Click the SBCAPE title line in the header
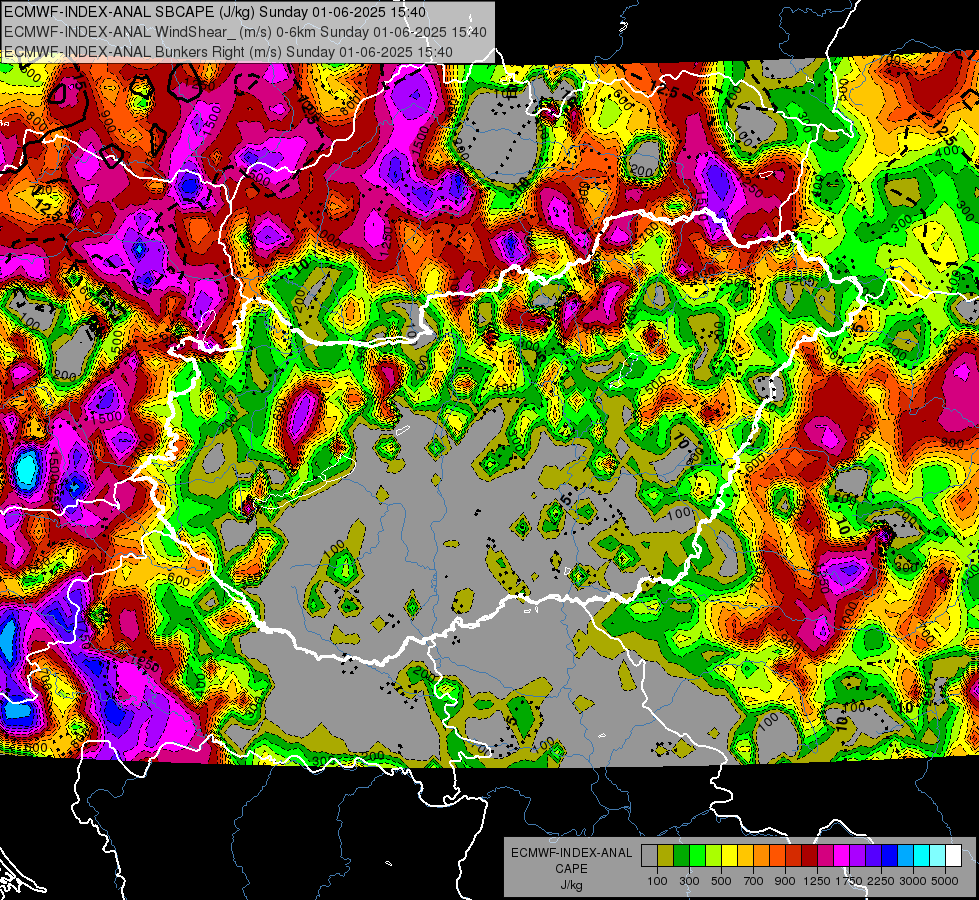The image size is (979, 900). coord(215,12)
